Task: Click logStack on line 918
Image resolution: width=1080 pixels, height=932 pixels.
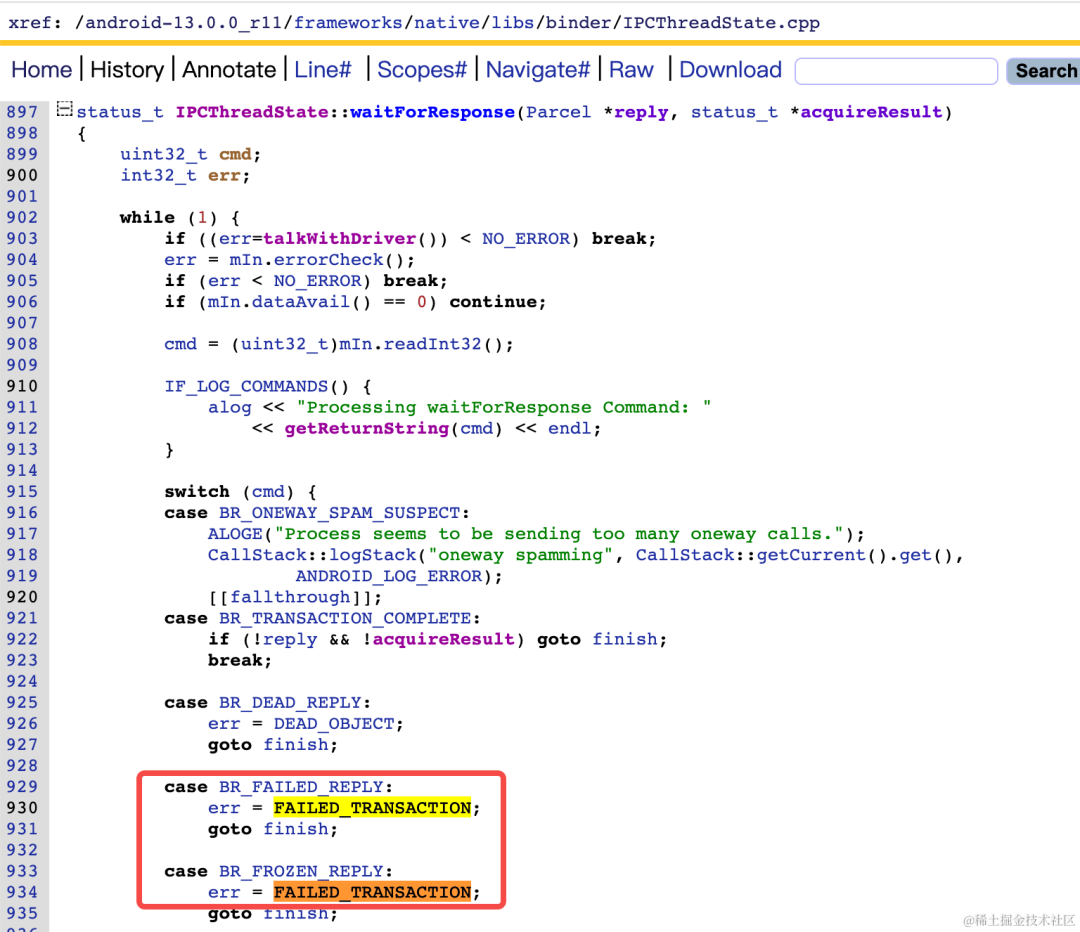Action: click(x=373, y=555)
